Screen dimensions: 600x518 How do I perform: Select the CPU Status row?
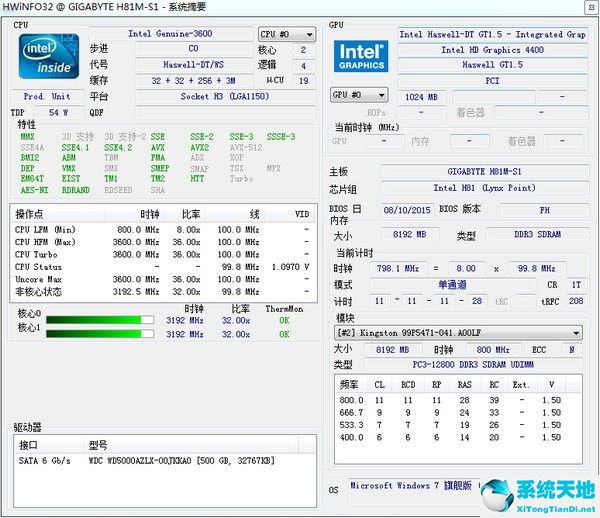(163, 267)
